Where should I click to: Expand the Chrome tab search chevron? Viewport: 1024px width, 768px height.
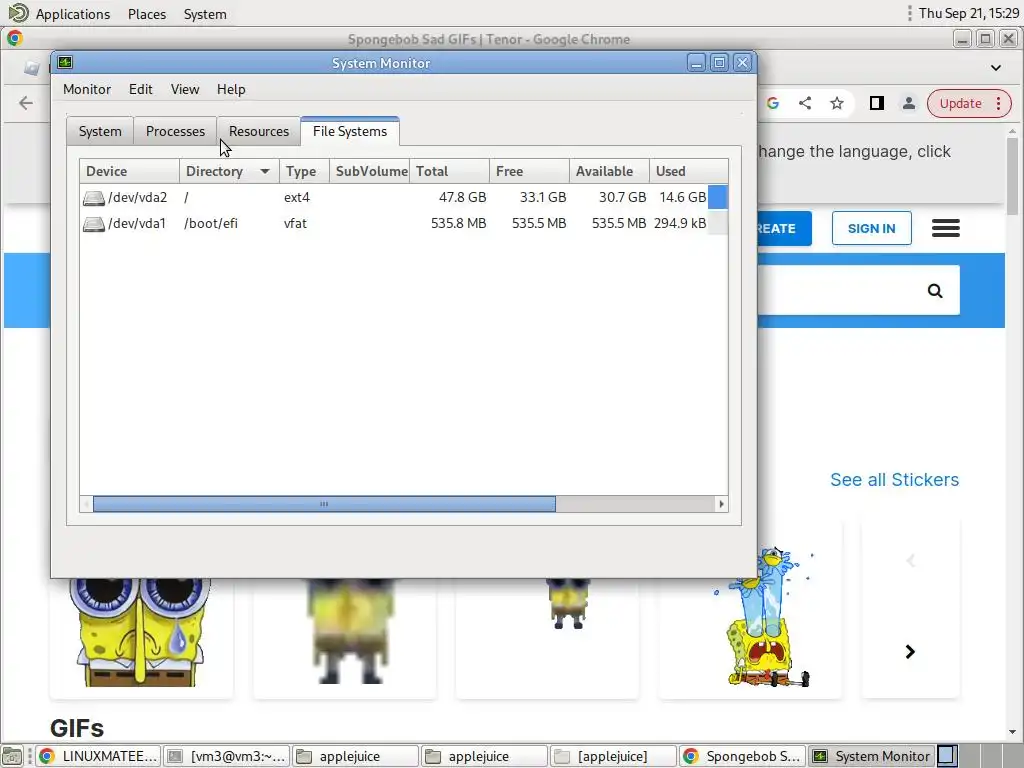(995, 68)
